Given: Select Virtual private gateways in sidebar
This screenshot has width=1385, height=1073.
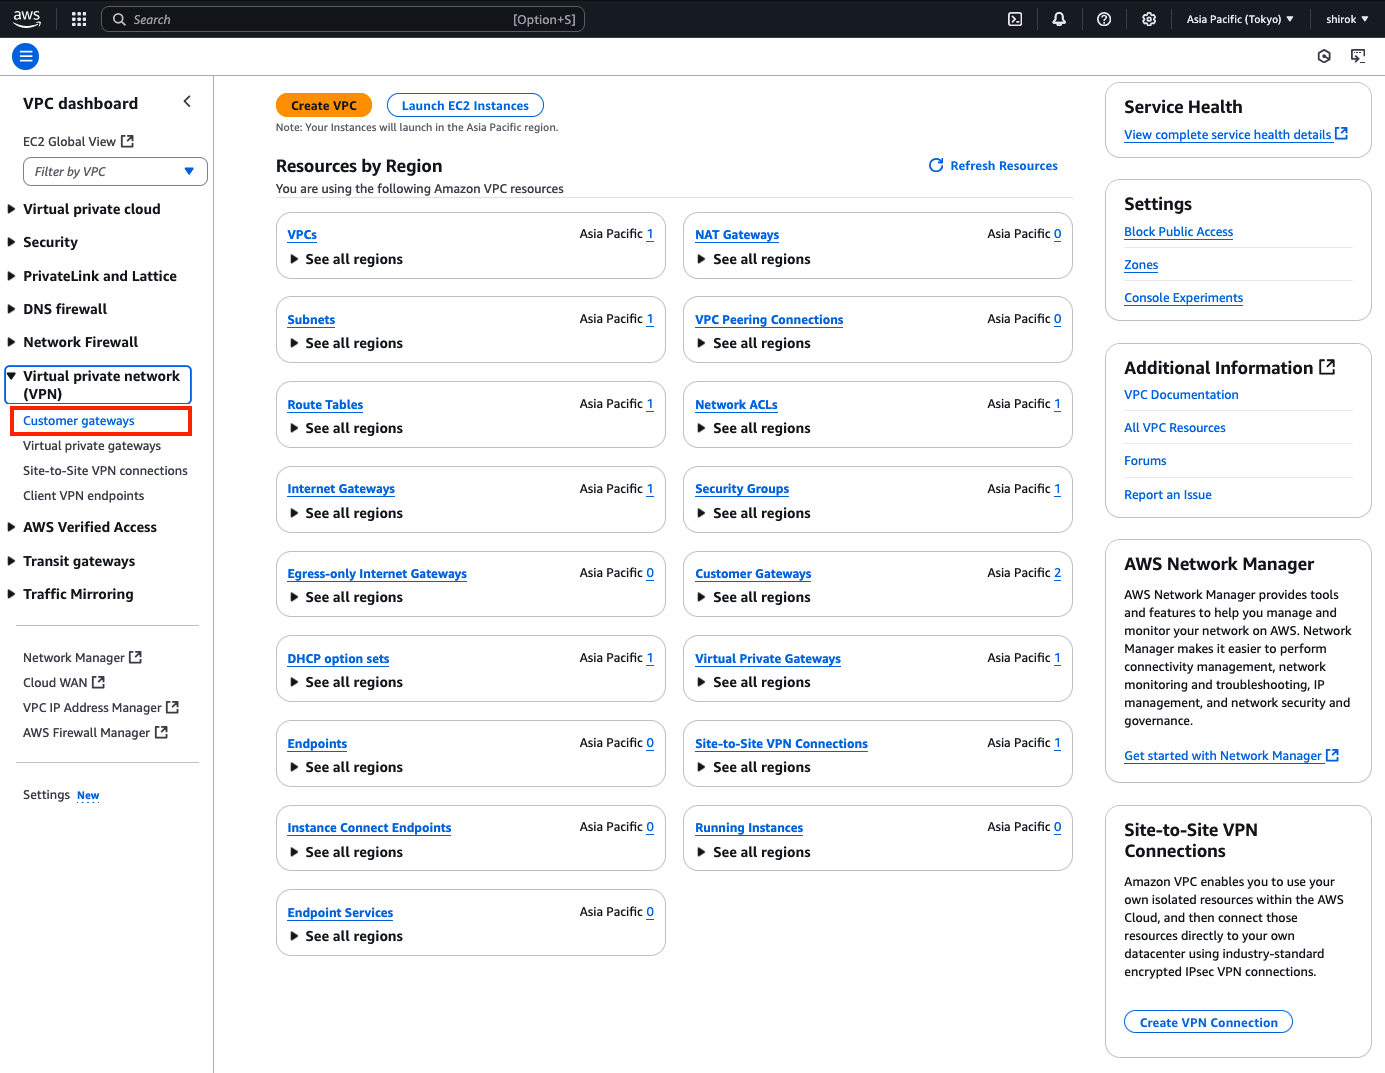Looking at the screenshot, I should point(92,446).
